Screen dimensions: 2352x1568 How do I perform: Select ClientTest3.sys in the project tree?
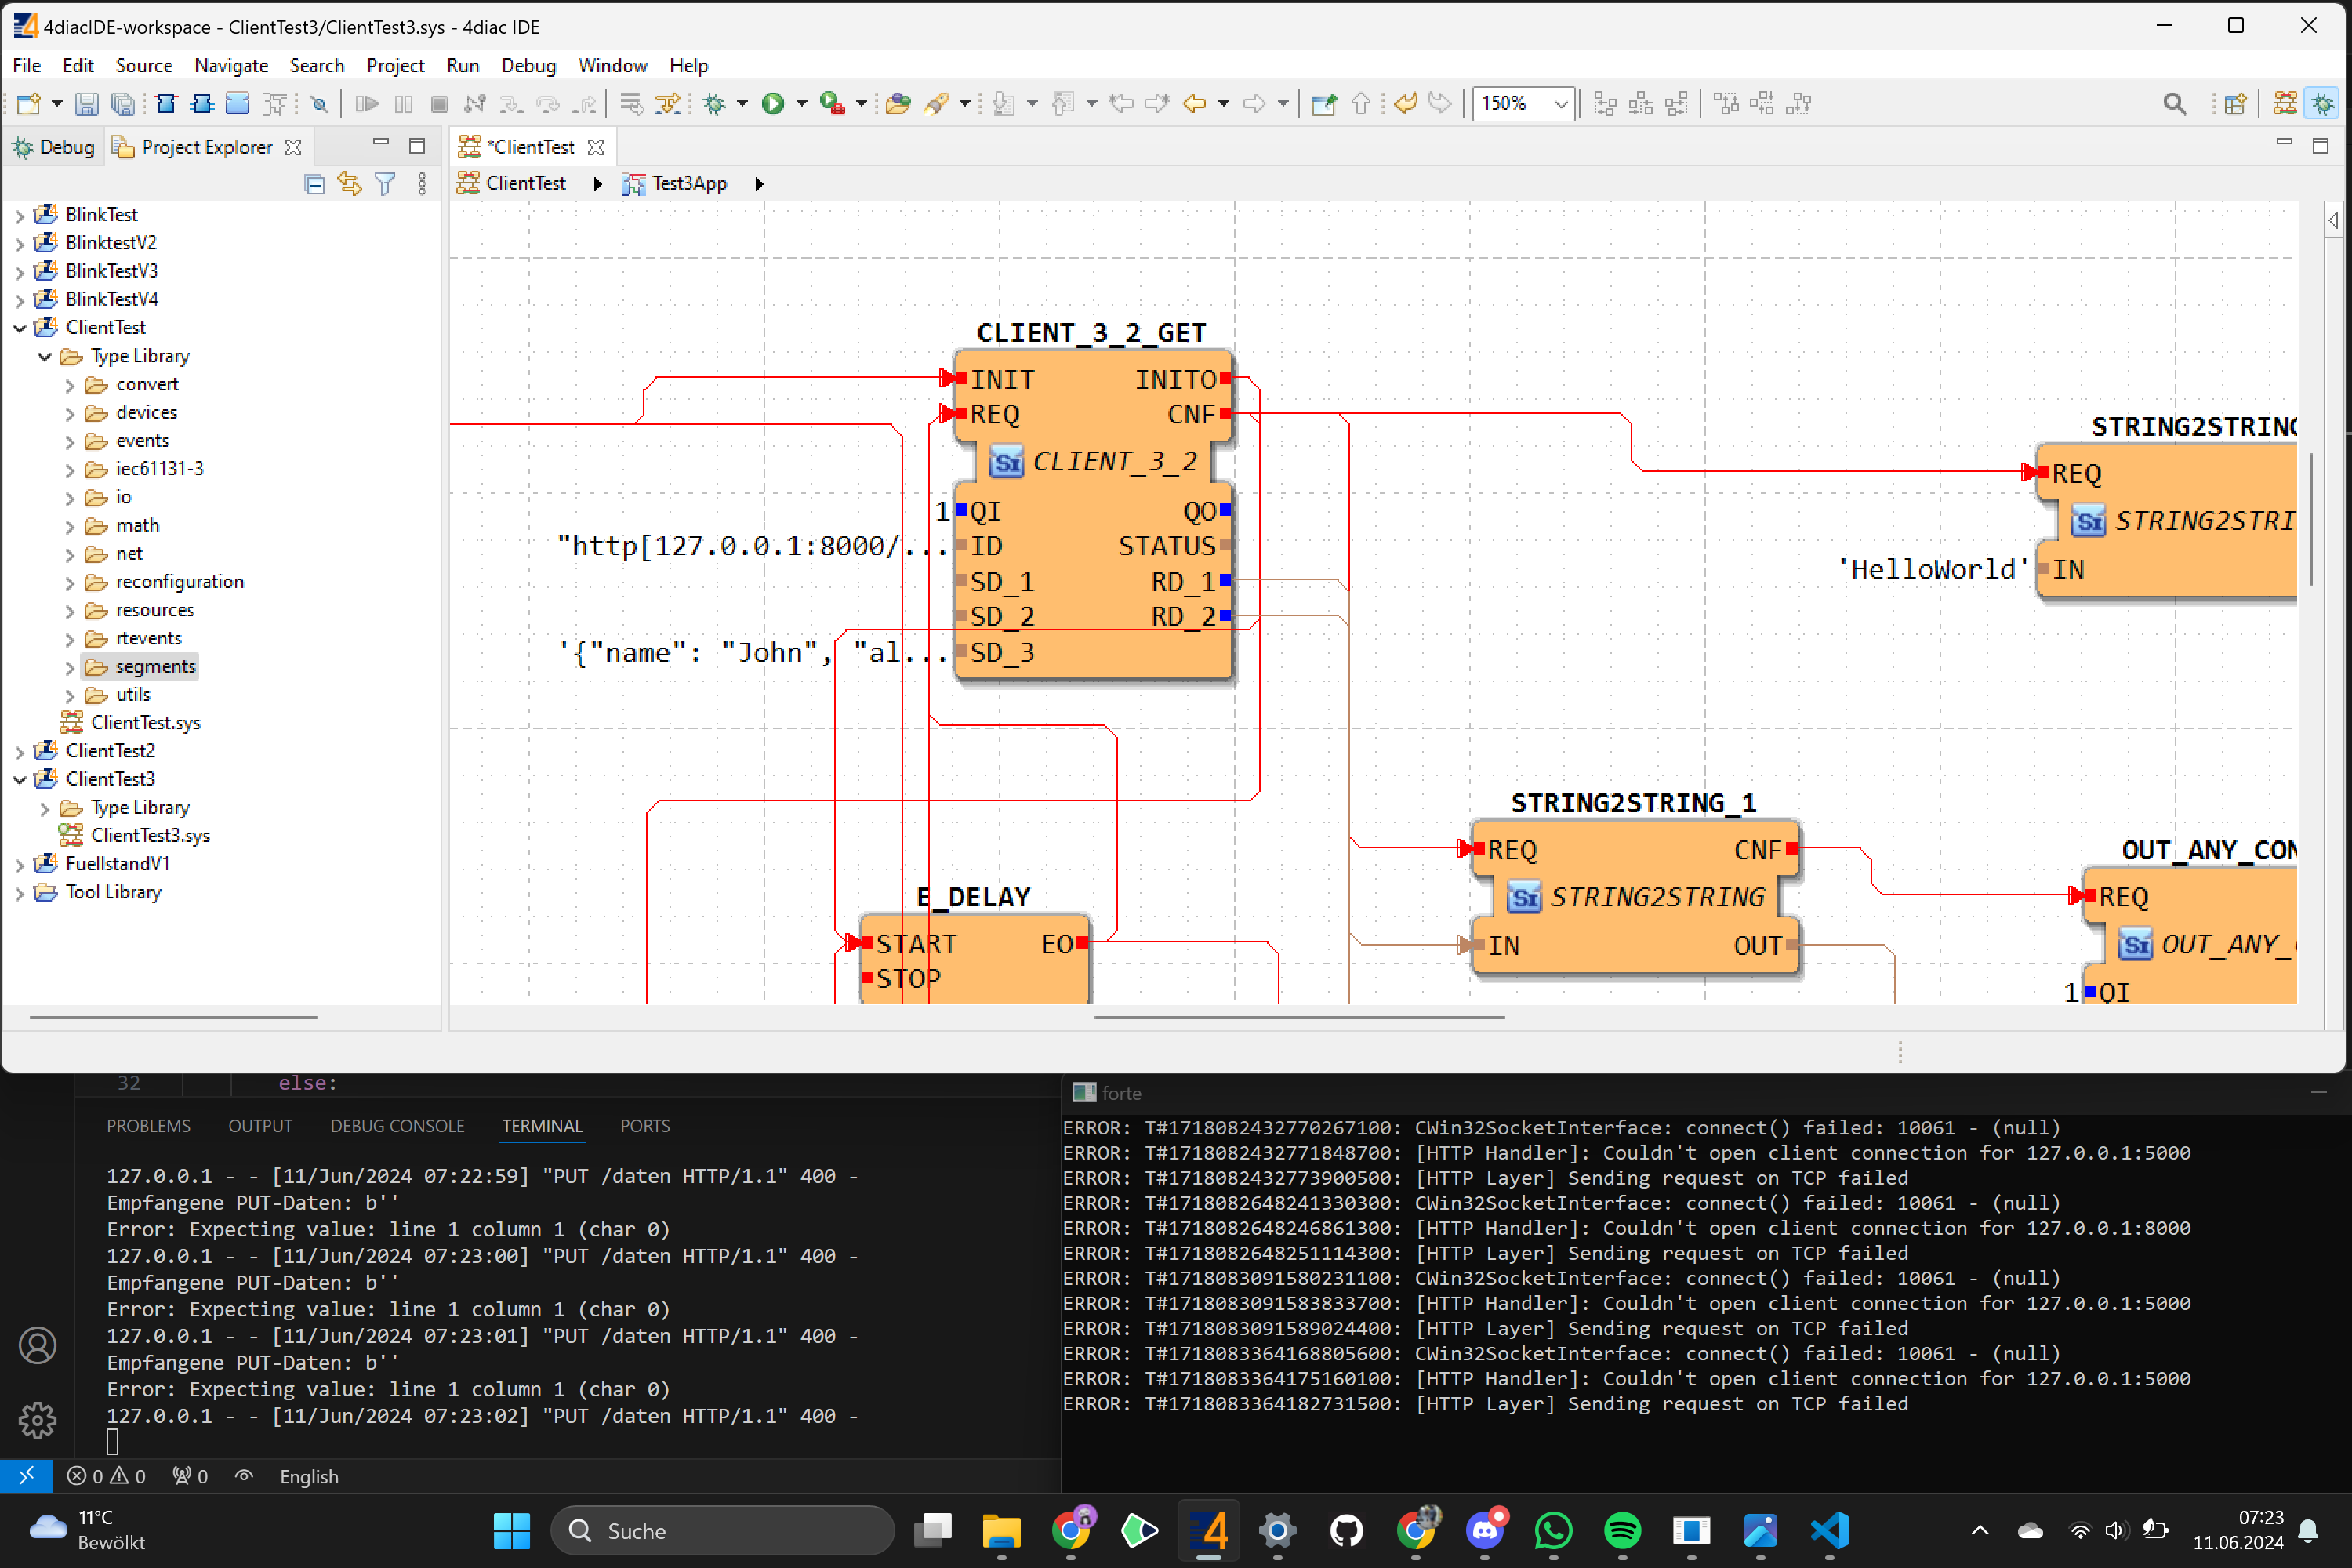point(150,835)
